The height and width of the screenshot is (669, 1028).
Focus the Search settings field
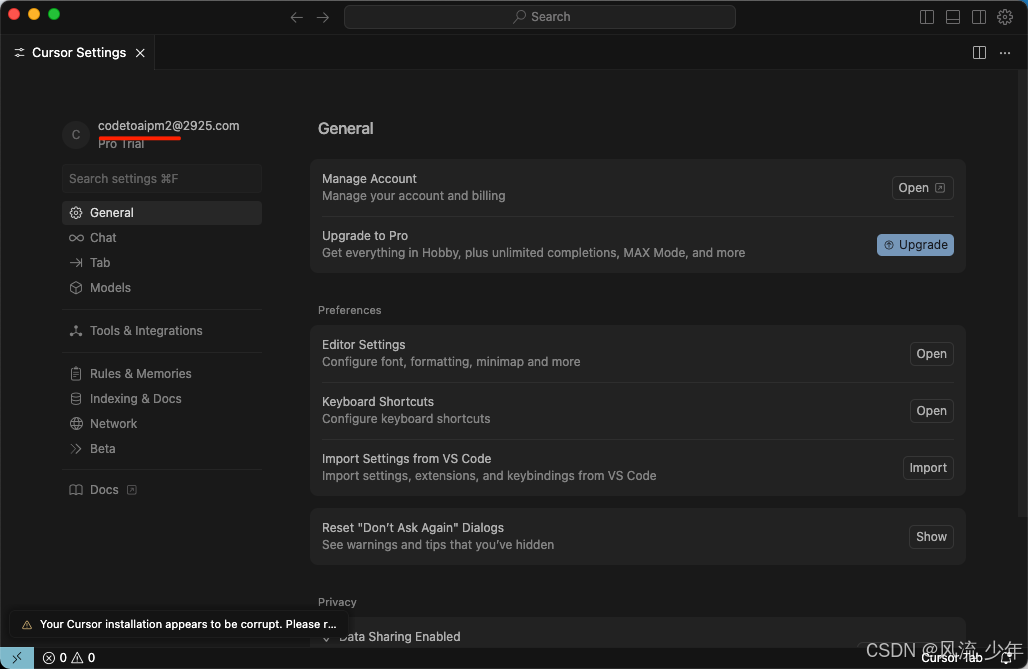point(162,178)
